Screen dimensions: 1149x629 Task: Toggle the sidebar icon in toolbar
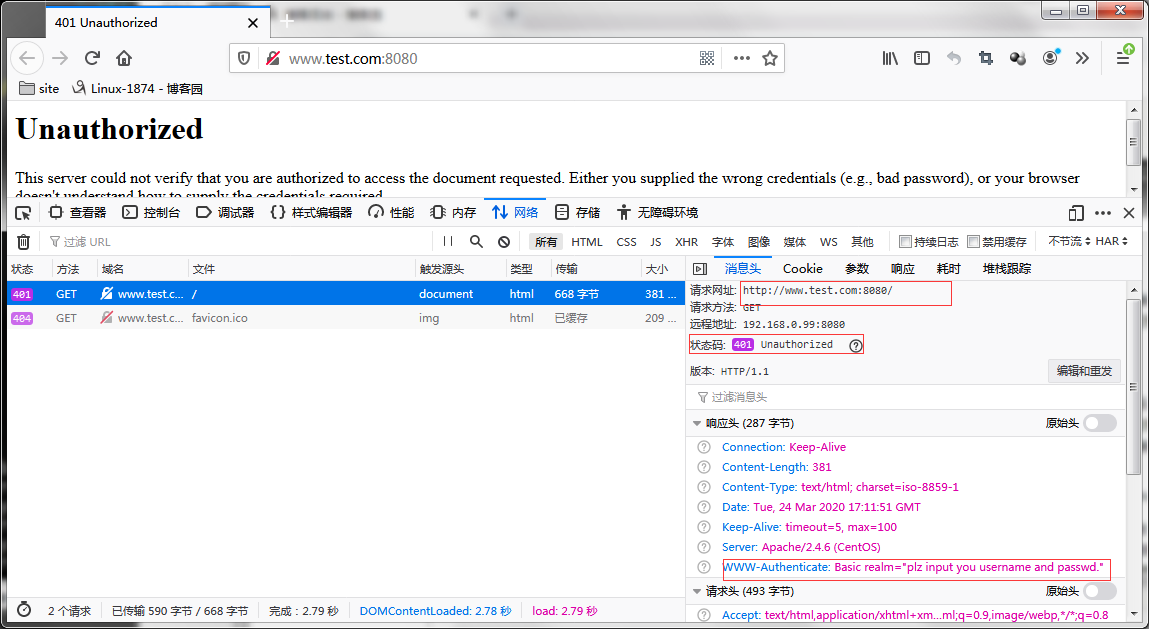pyautogui.click(x=922, y=59)
